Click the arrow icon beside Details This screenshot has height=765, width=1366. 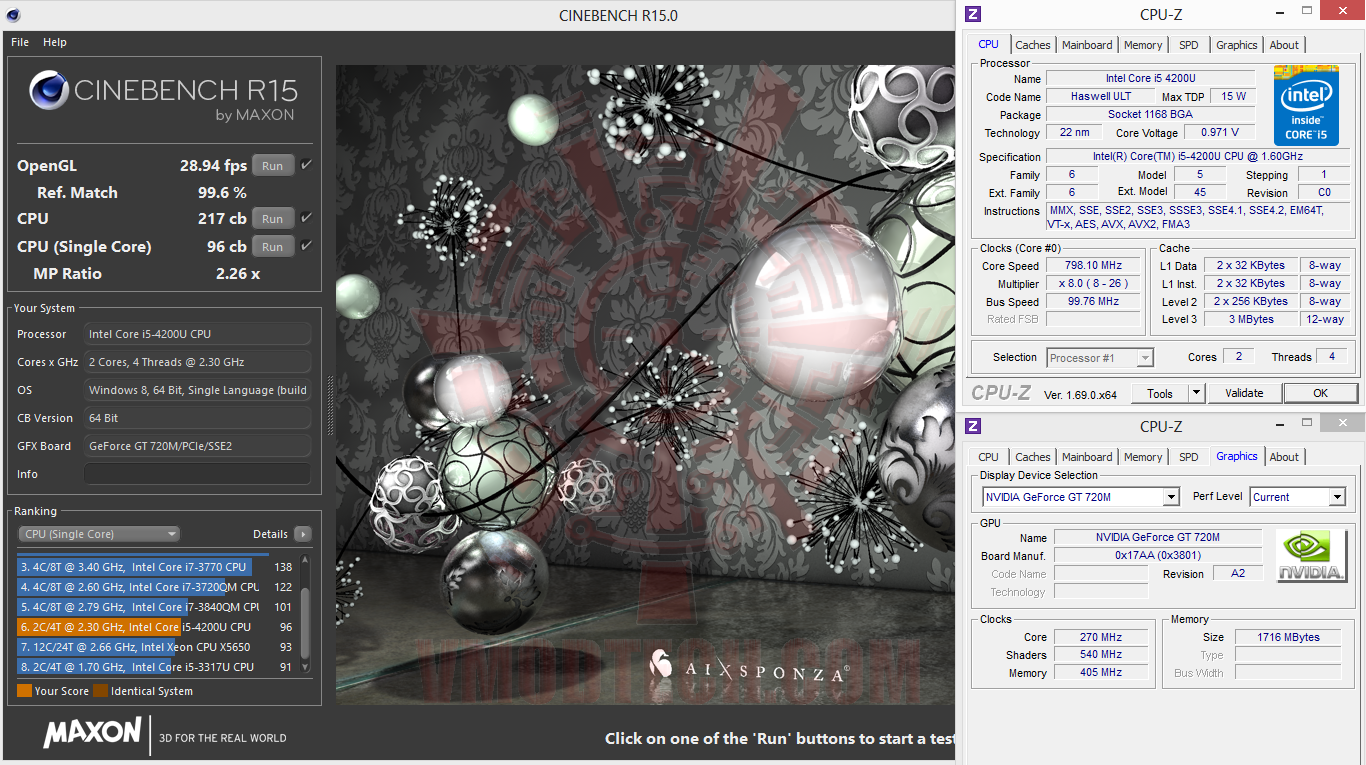coord(302,534)
